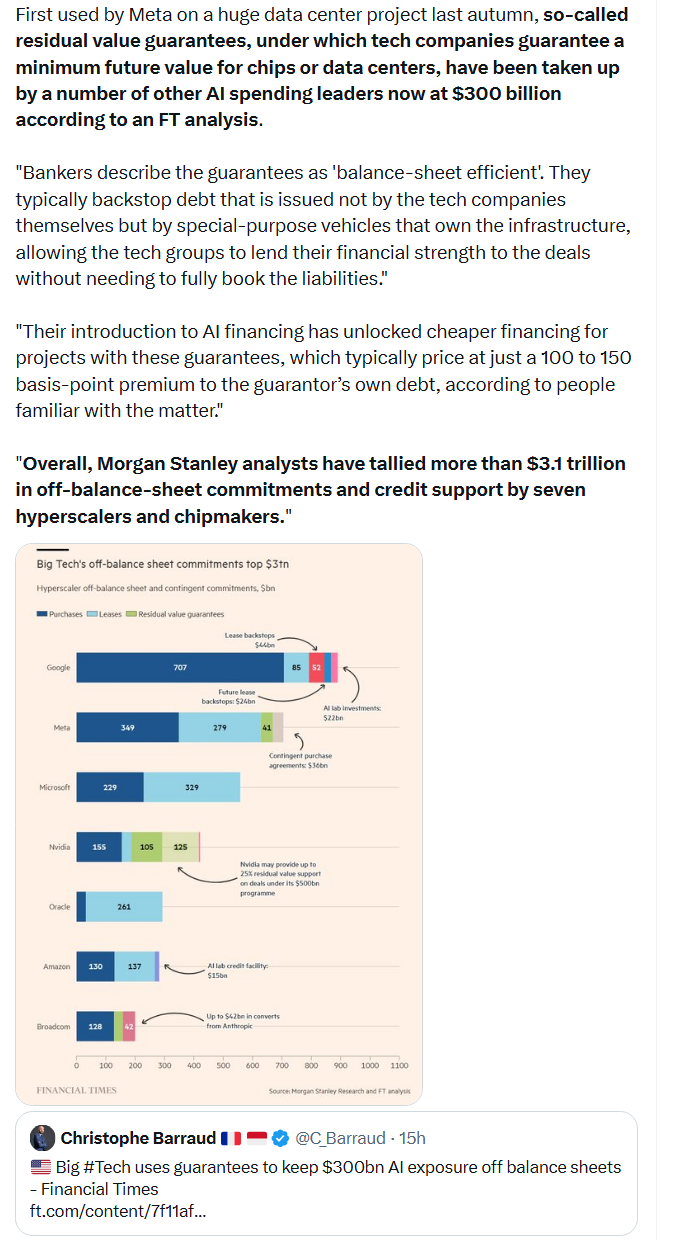Click the light blue Leases legend swatch

[92, 614]
